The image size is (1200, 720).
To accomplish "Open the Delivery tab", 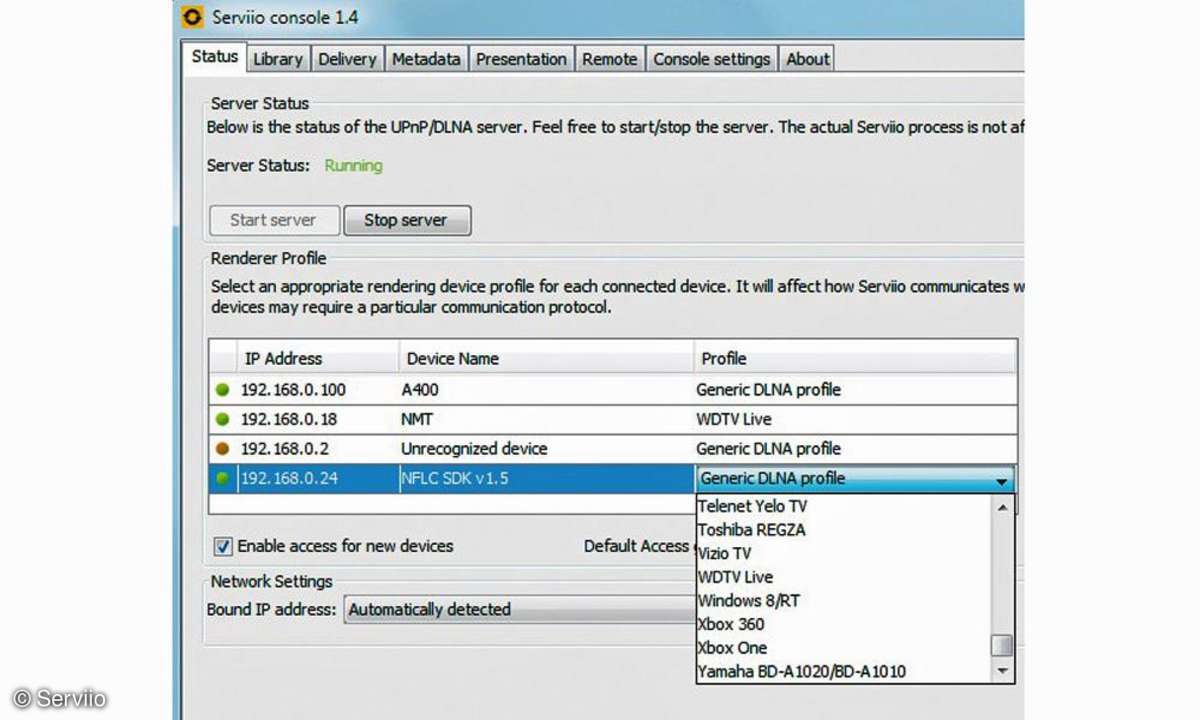I will pos(347,59).
